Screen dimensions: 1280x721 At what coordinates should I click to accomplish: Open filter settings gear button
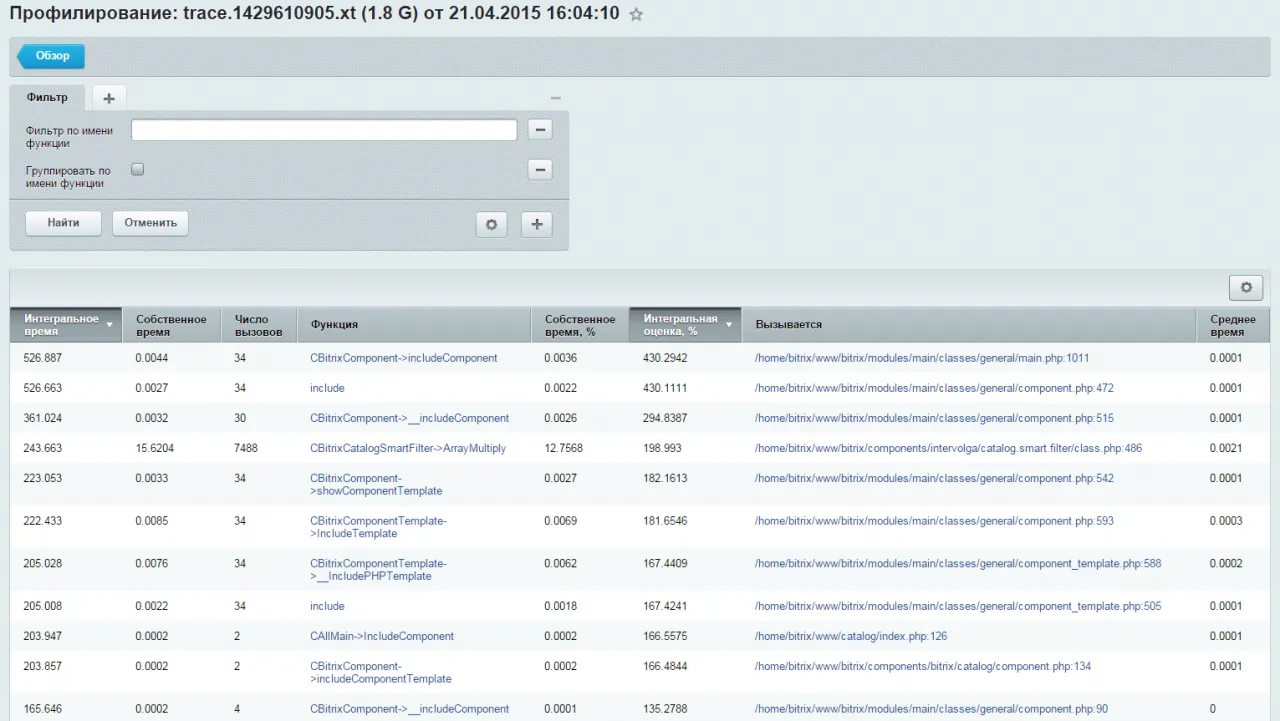click(x=491, y=225)
